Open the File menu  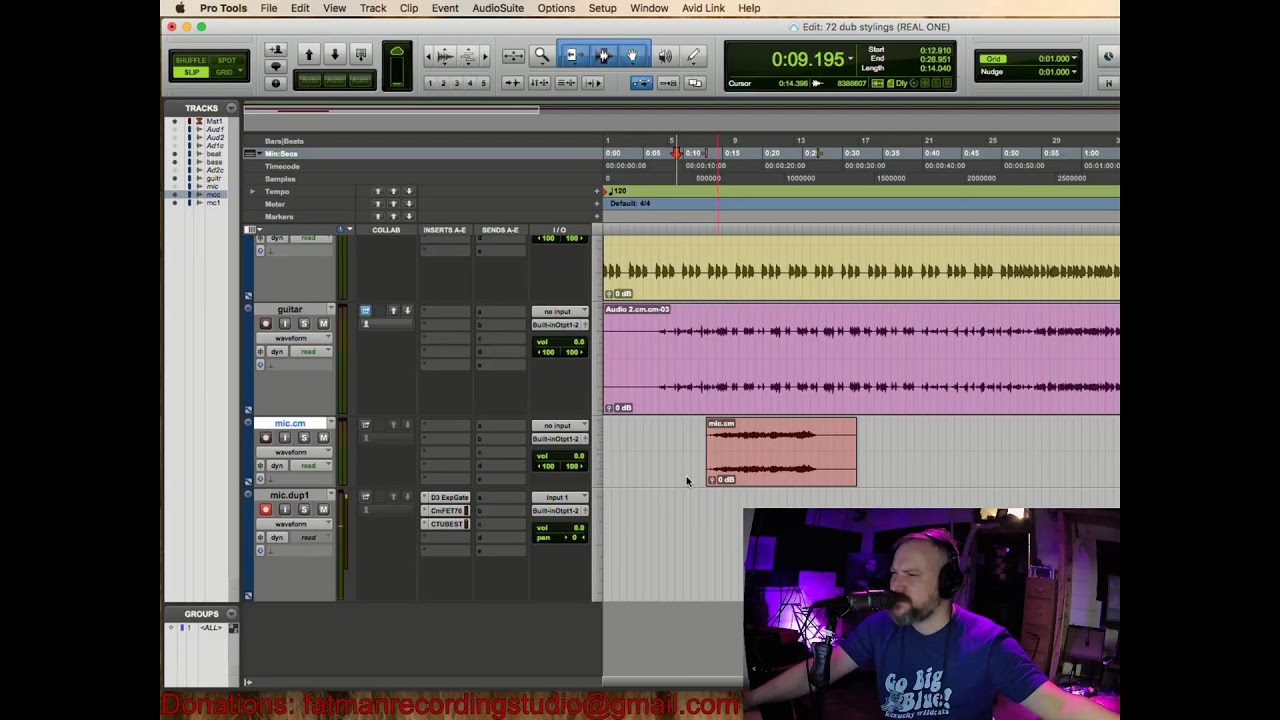tap(269, 8)
